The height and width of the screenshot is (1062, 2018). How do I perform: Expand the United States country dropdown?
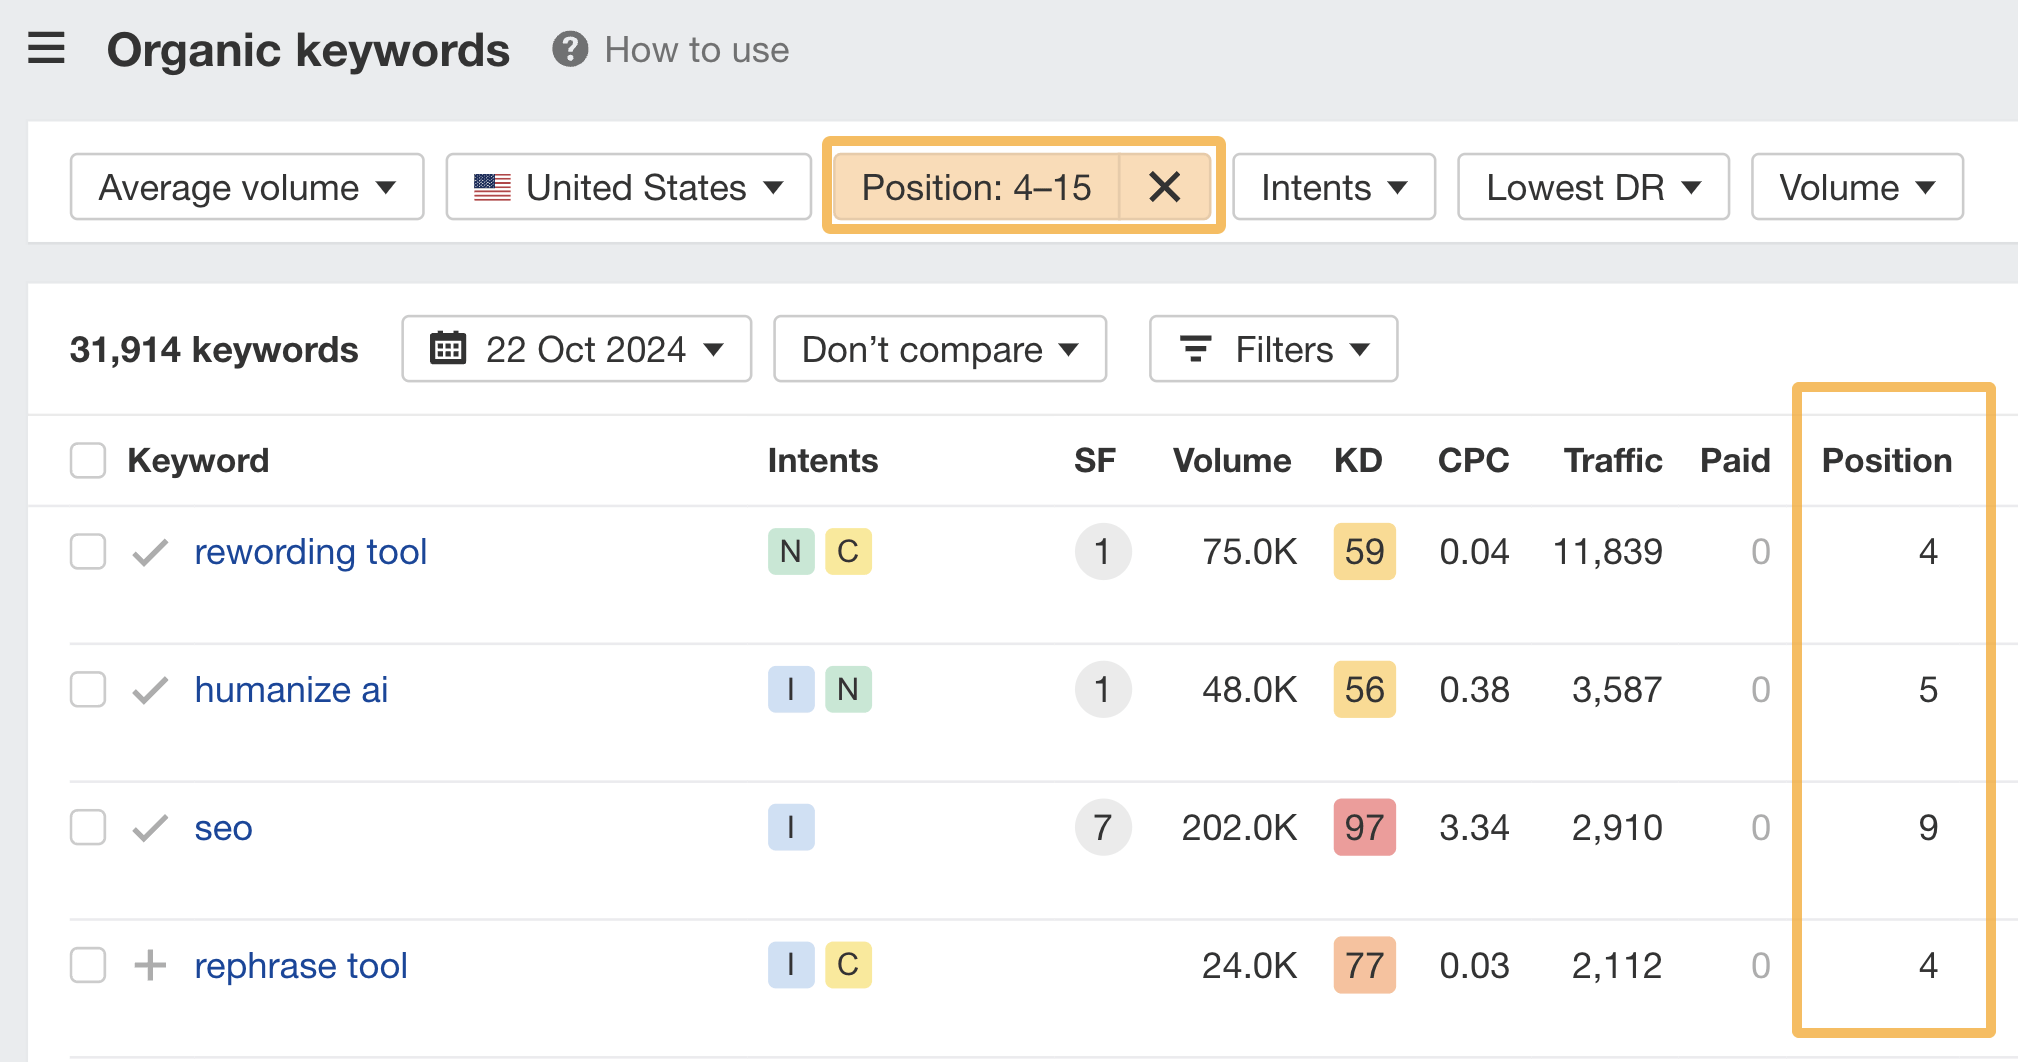pyautogui.click(x=628, y=187)
